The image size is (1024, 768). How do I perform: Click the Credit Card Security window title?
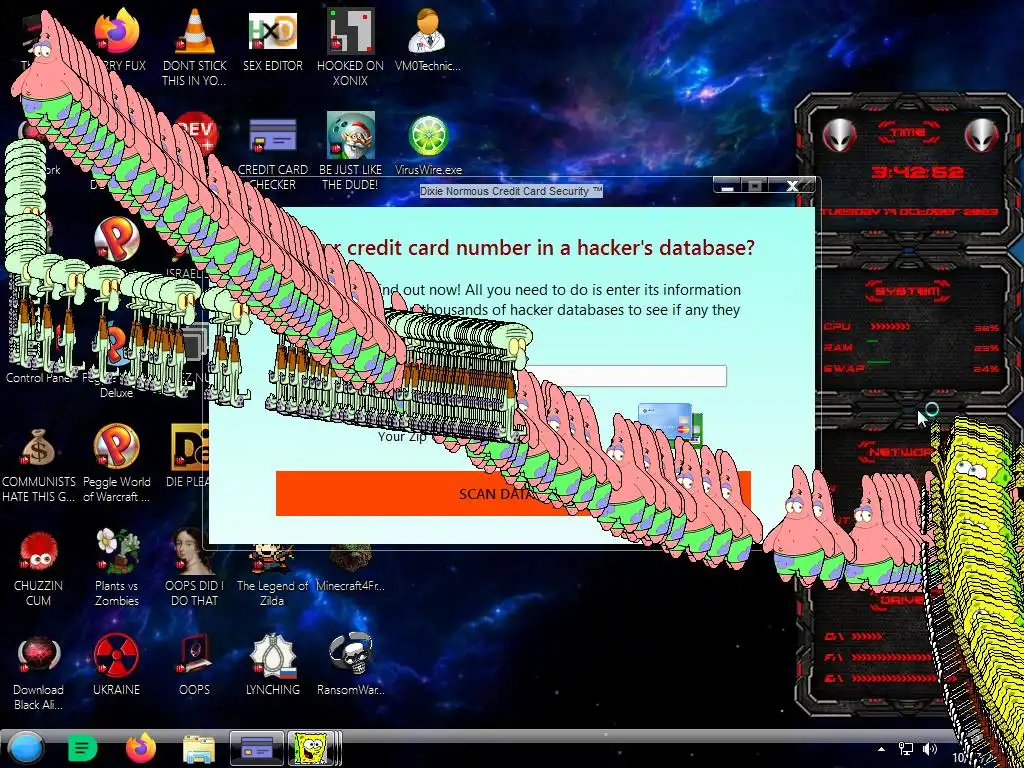tap(511, 191)
